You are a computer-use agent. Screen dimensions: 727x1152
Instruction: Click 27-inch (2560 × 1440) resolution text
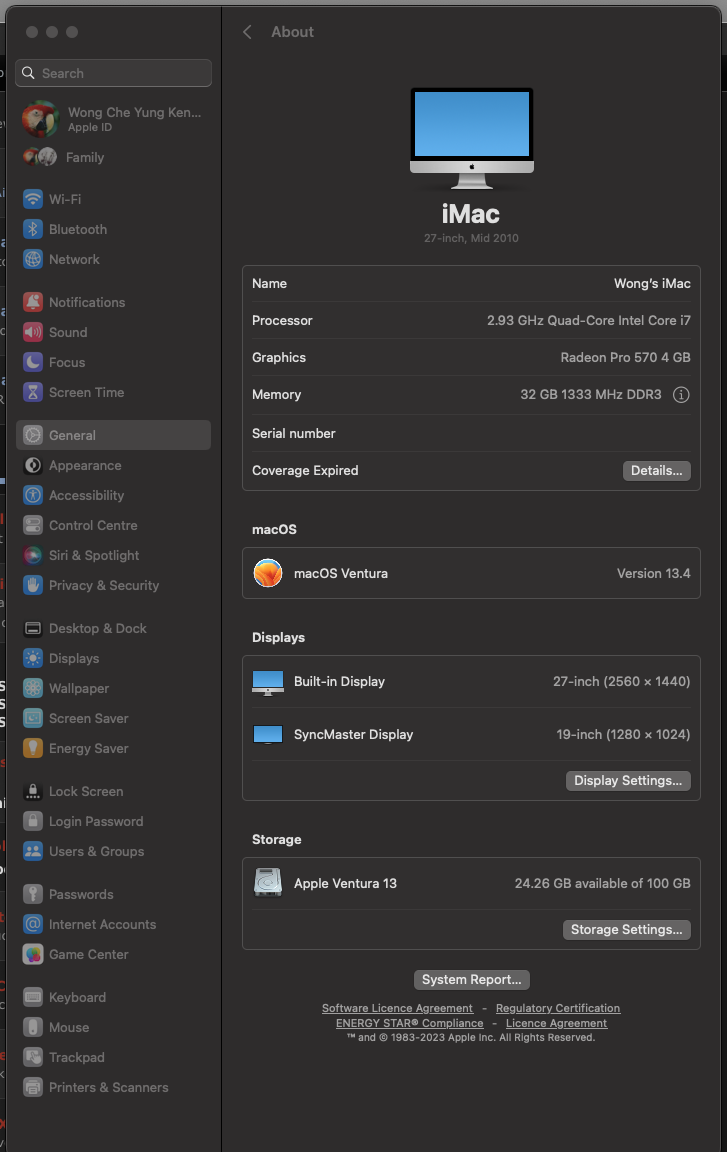(x=621, y=681)
